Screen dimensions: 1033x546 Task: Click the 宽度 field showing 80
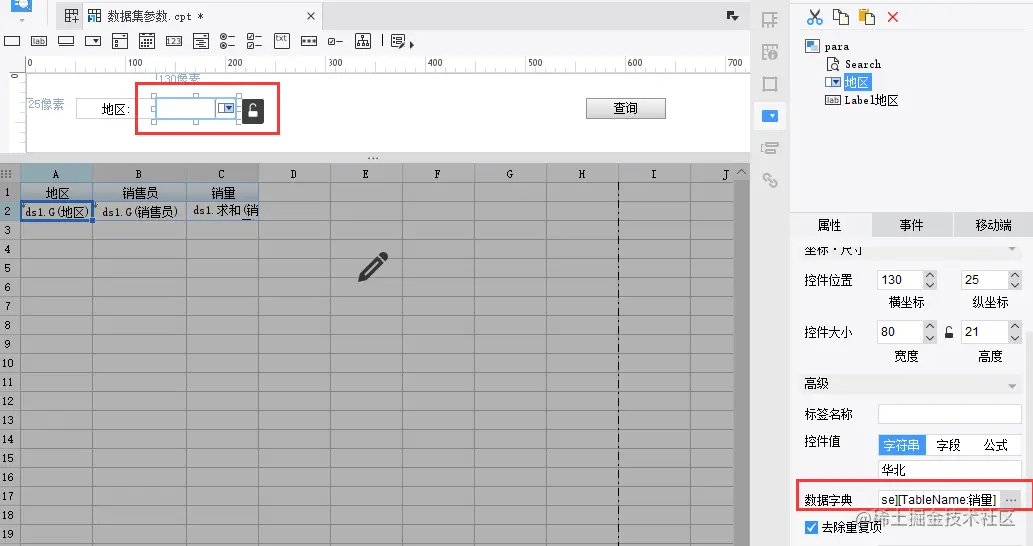tap(900, 332)
